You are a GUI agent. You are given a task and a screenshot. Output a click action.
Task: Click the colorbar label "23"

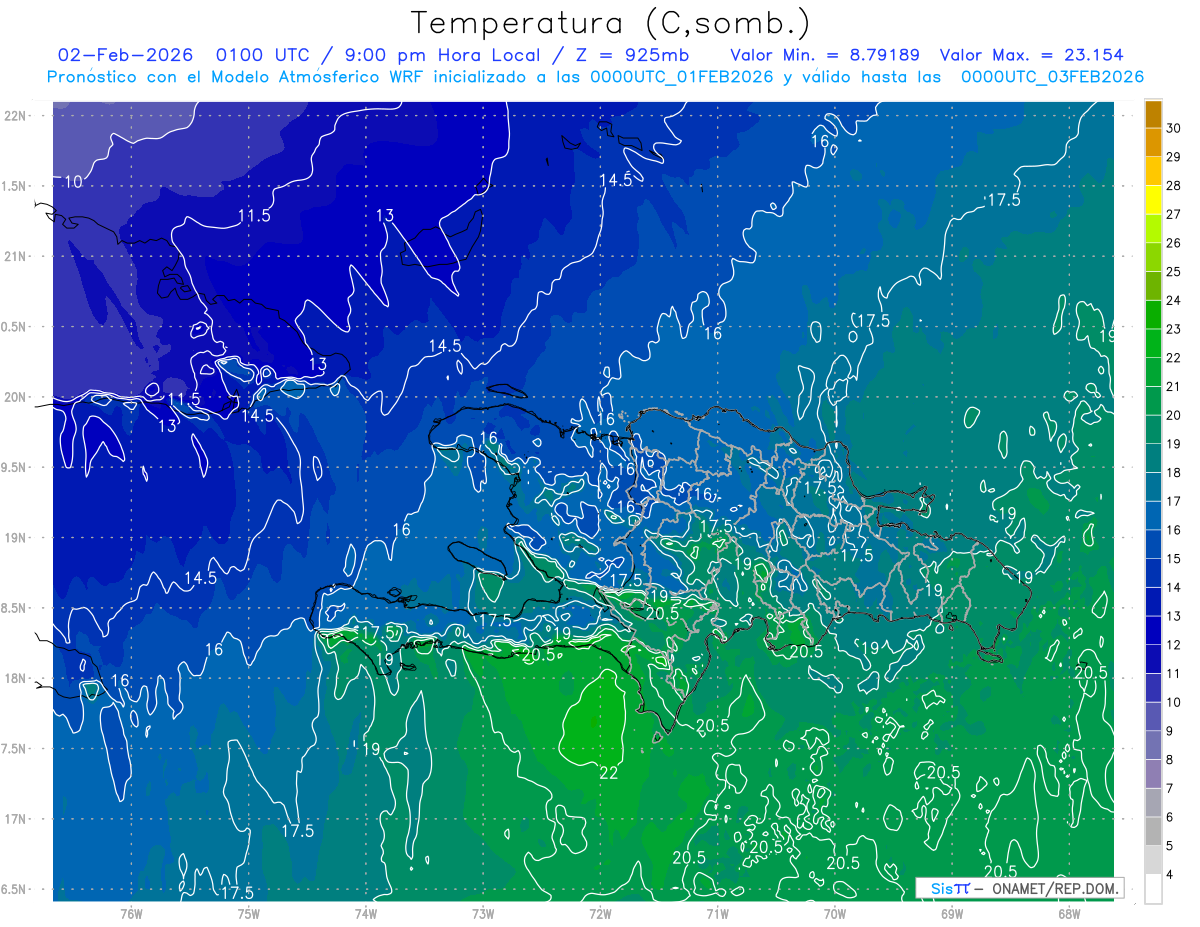1174,329
